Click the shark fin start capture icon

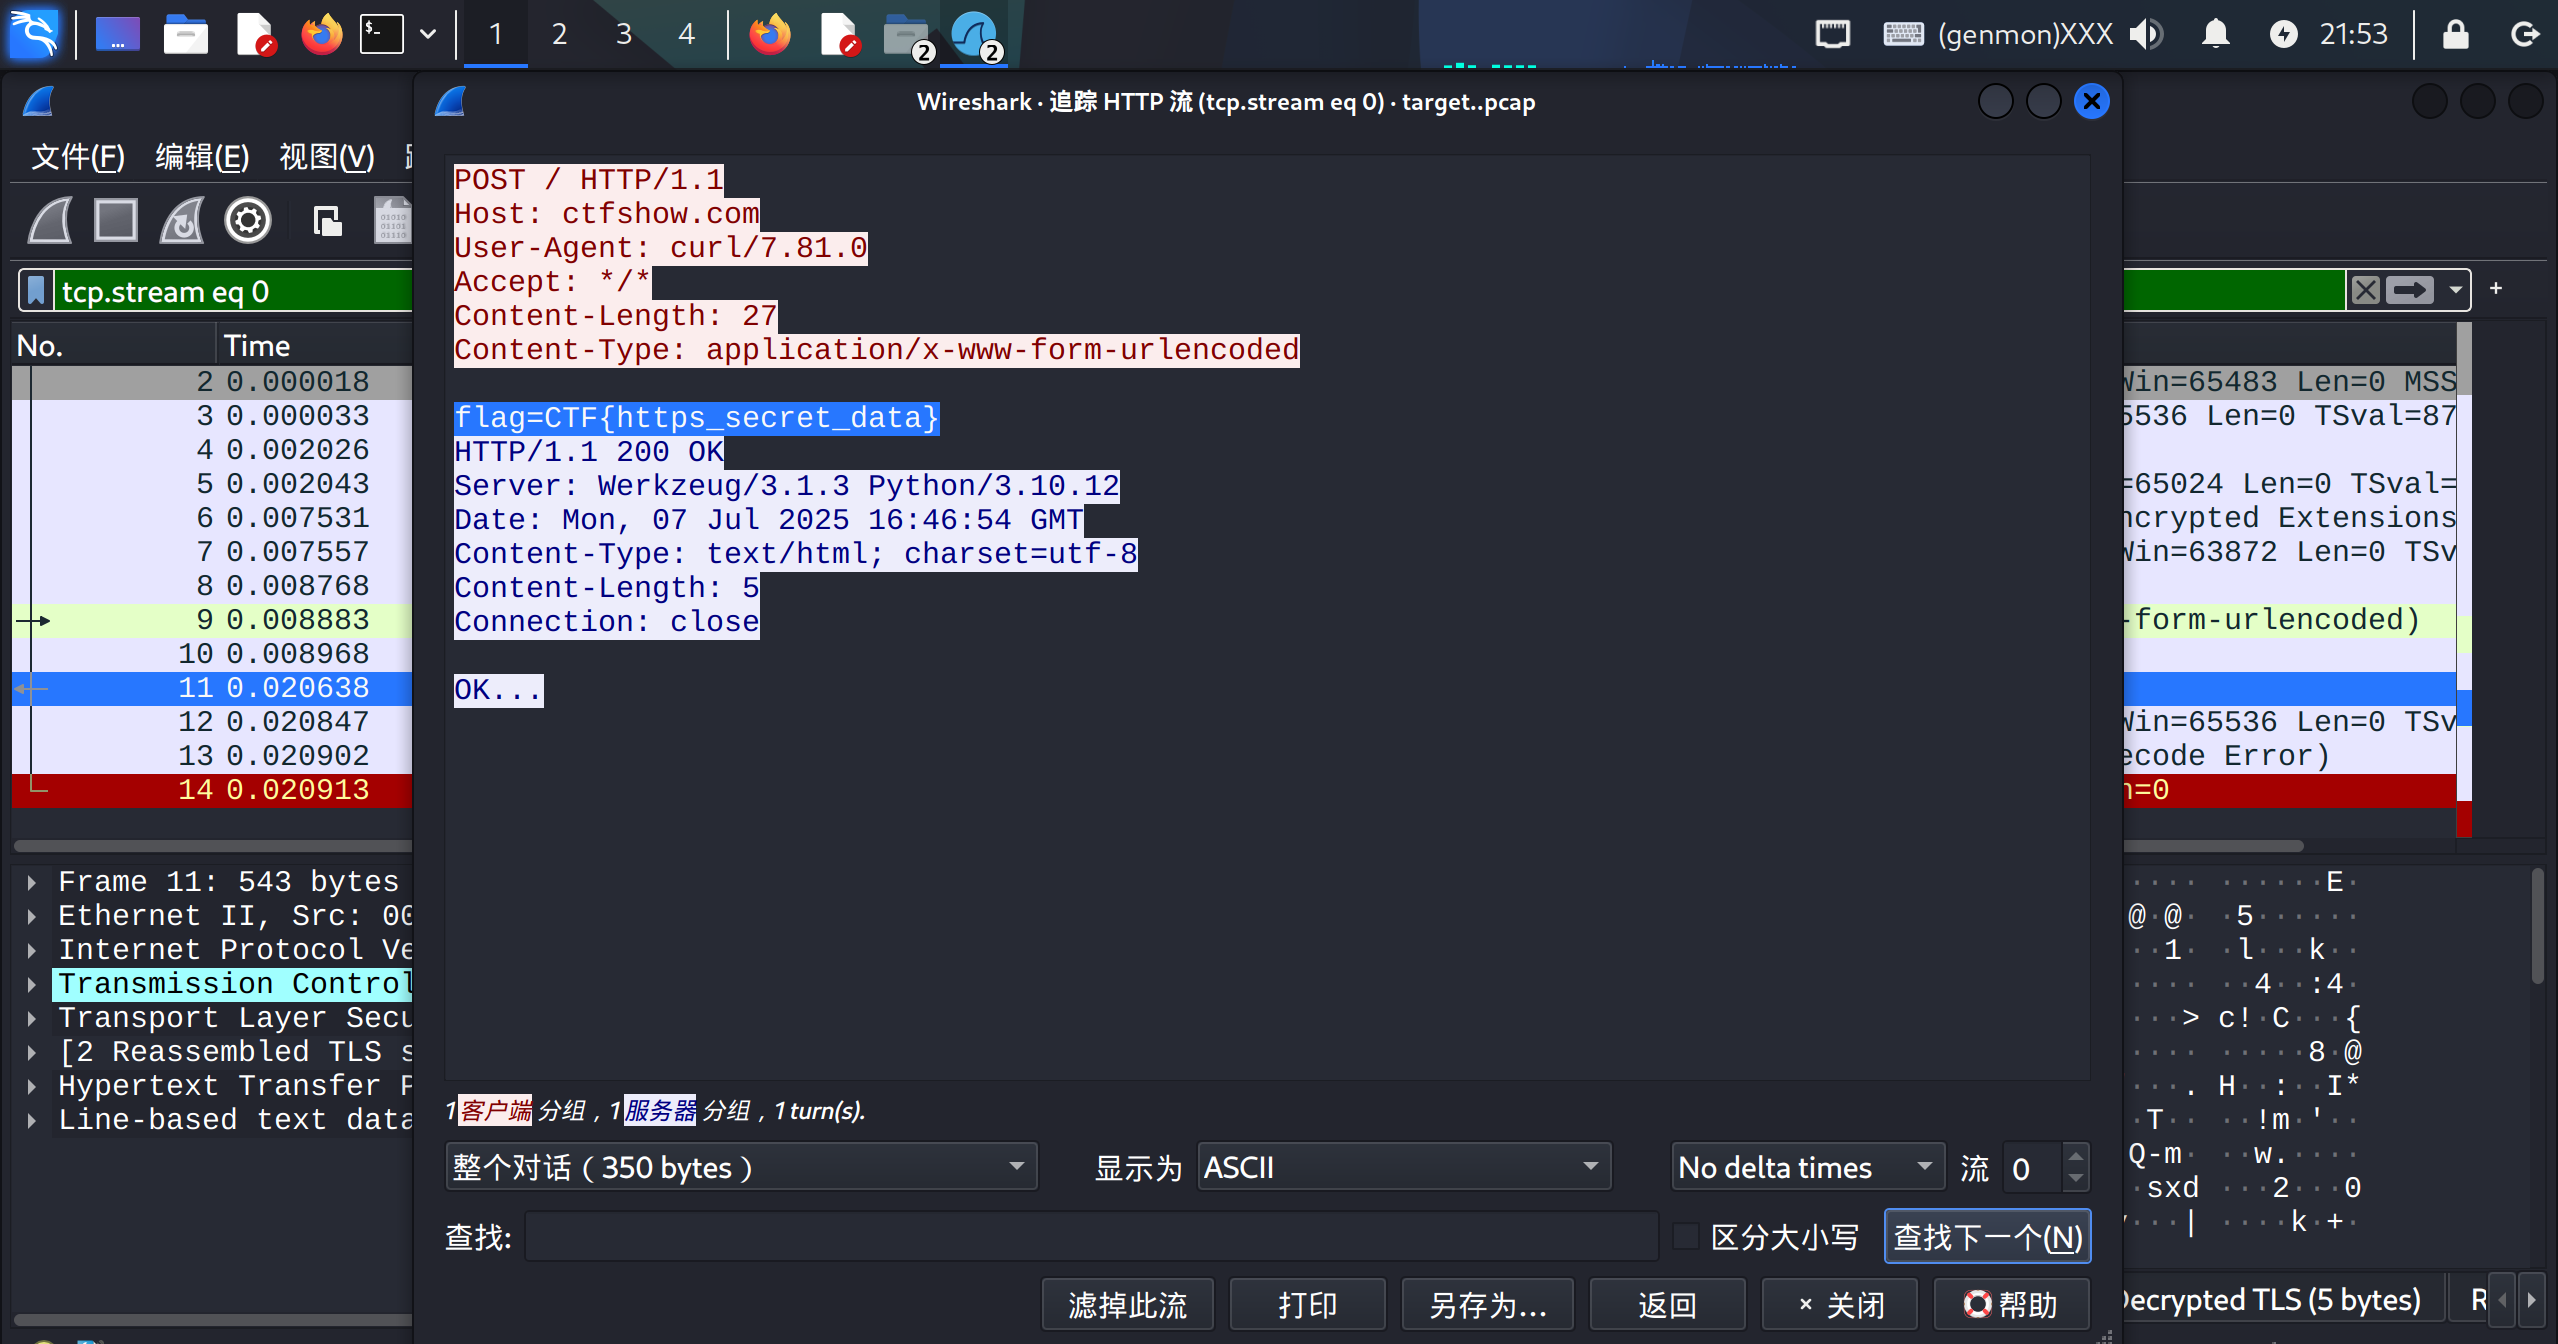click(x=50, y=220)
